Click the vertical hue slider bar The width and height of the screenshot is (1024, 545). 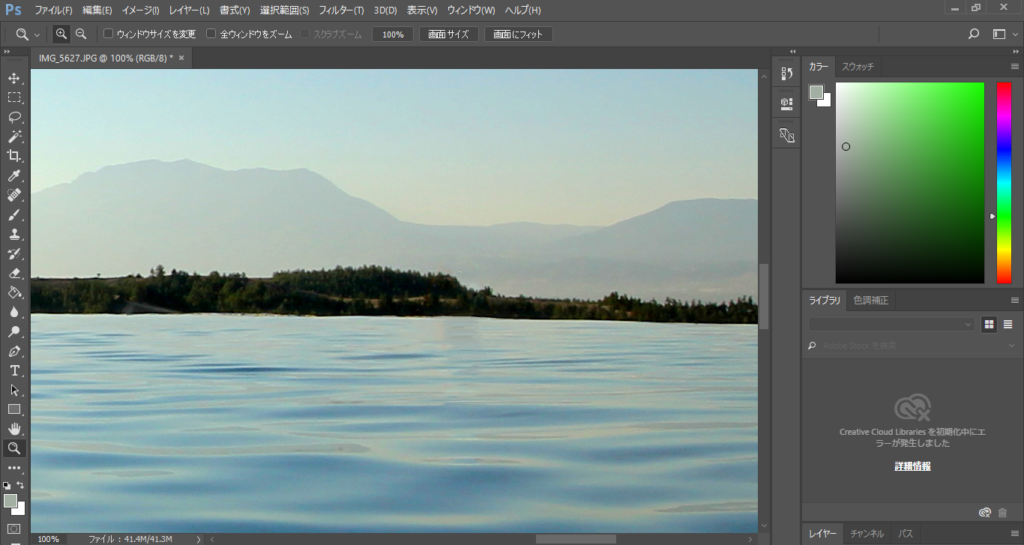coord(1003,182)
